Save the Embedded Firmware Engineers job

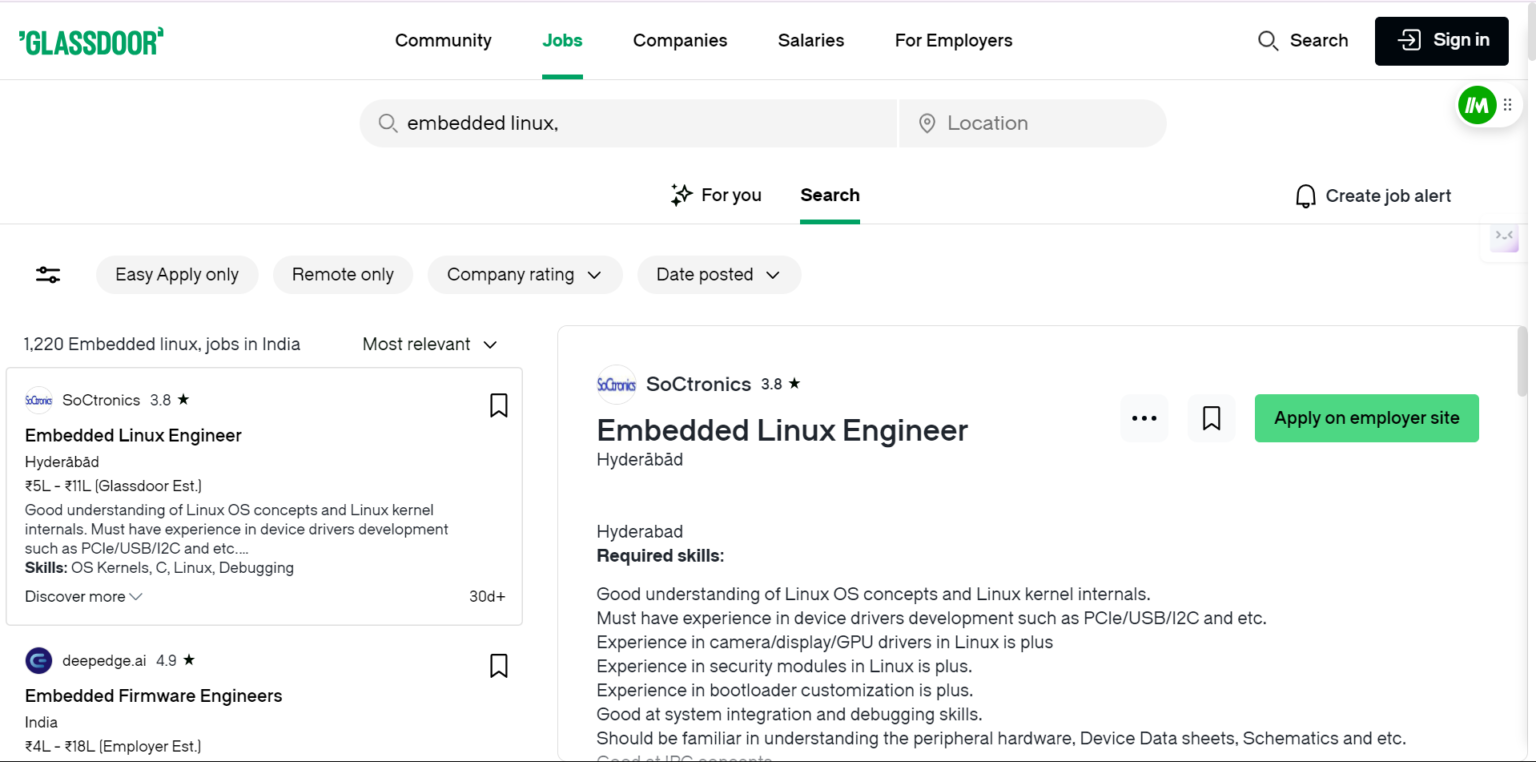pos(498,665)
